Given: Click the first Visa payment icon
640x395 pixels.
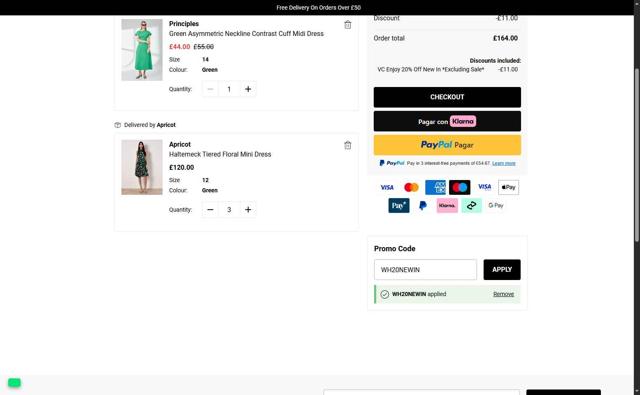Looking at the screenshot, I should (x=387, y=187).
